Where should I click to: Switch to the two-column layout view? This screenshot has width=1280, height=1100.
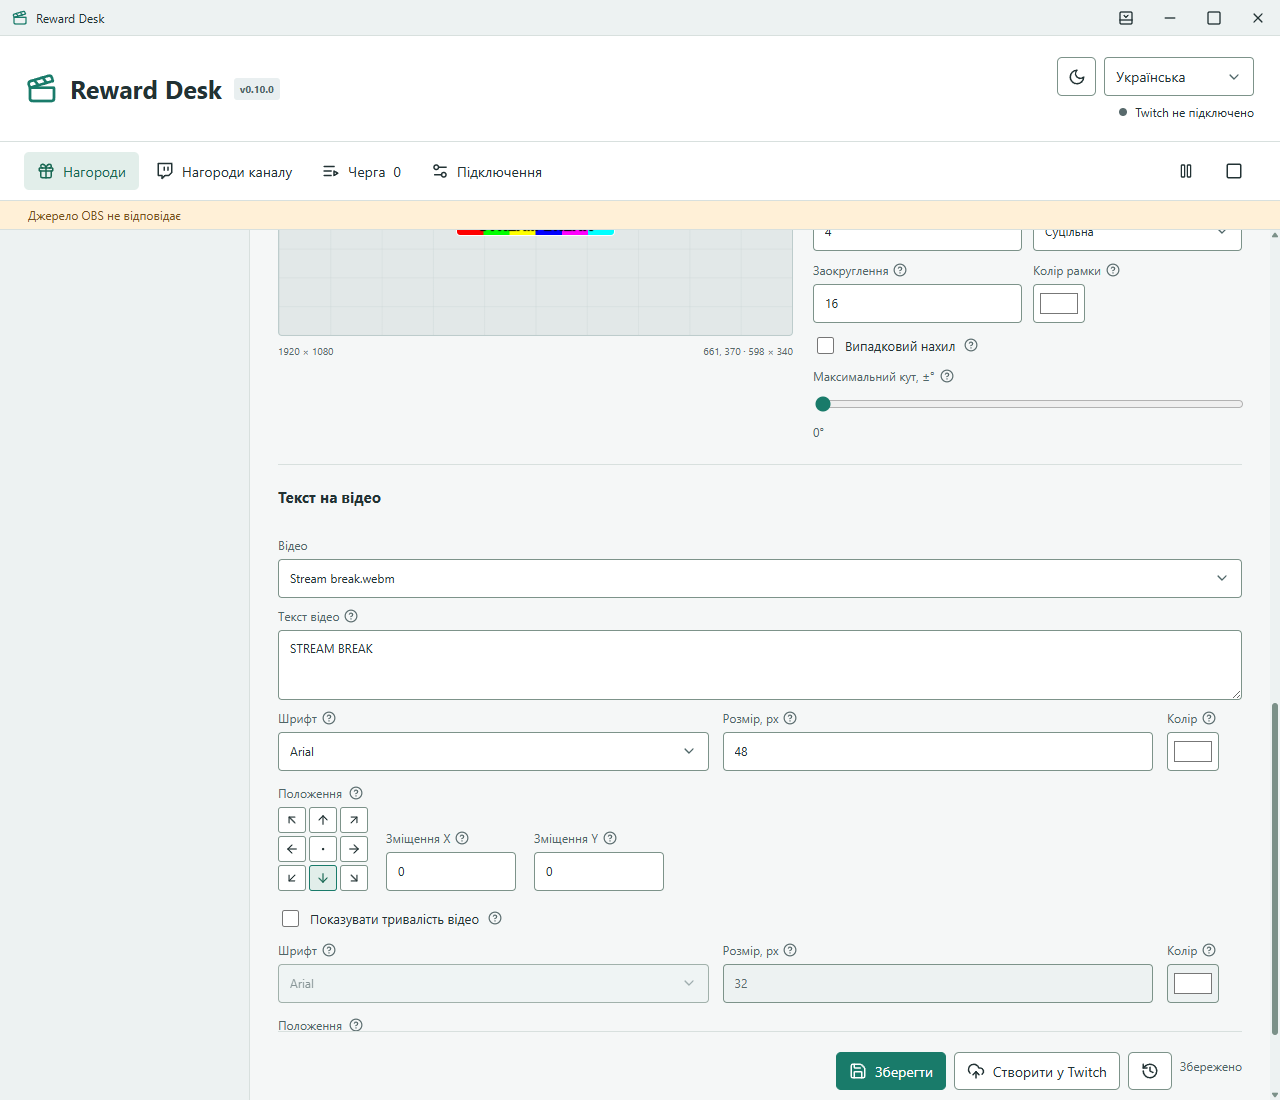pos(1186,171)
